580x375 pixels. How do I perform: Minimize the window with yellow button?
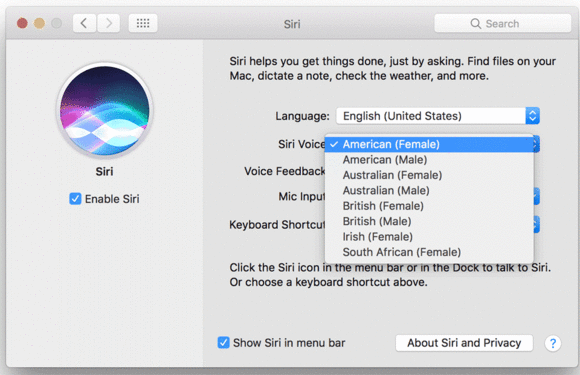click(39, 24)
